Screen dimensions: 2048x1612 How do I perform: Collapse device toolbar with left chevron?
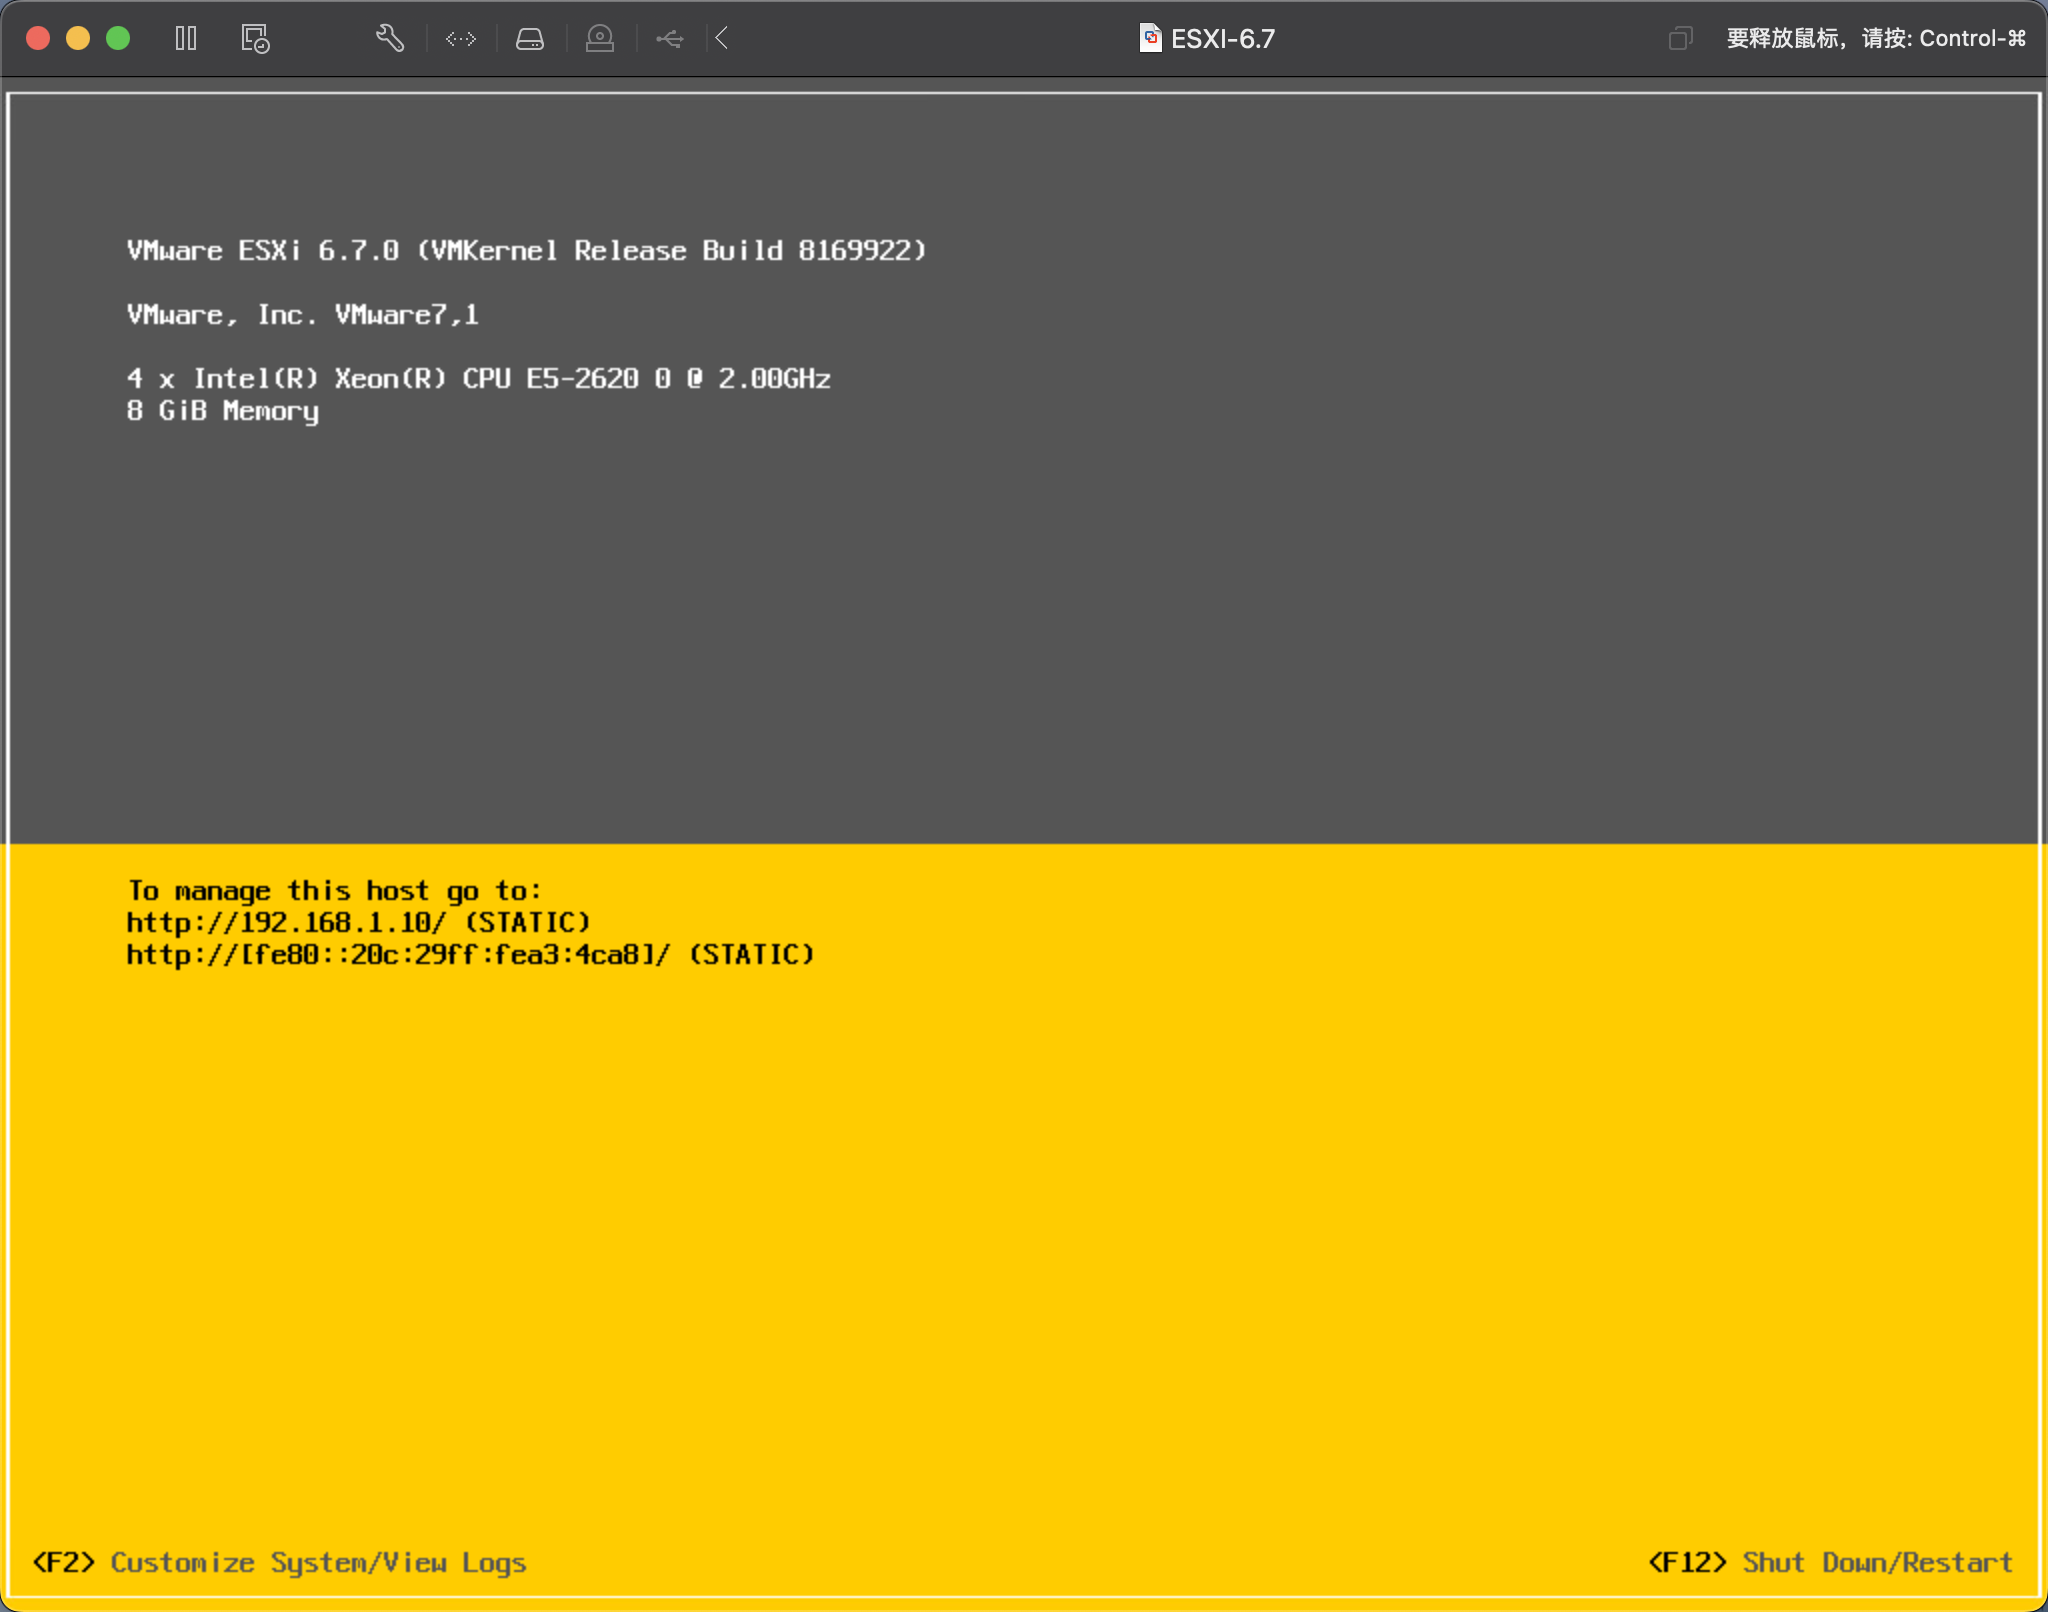(x=722, y=38)
